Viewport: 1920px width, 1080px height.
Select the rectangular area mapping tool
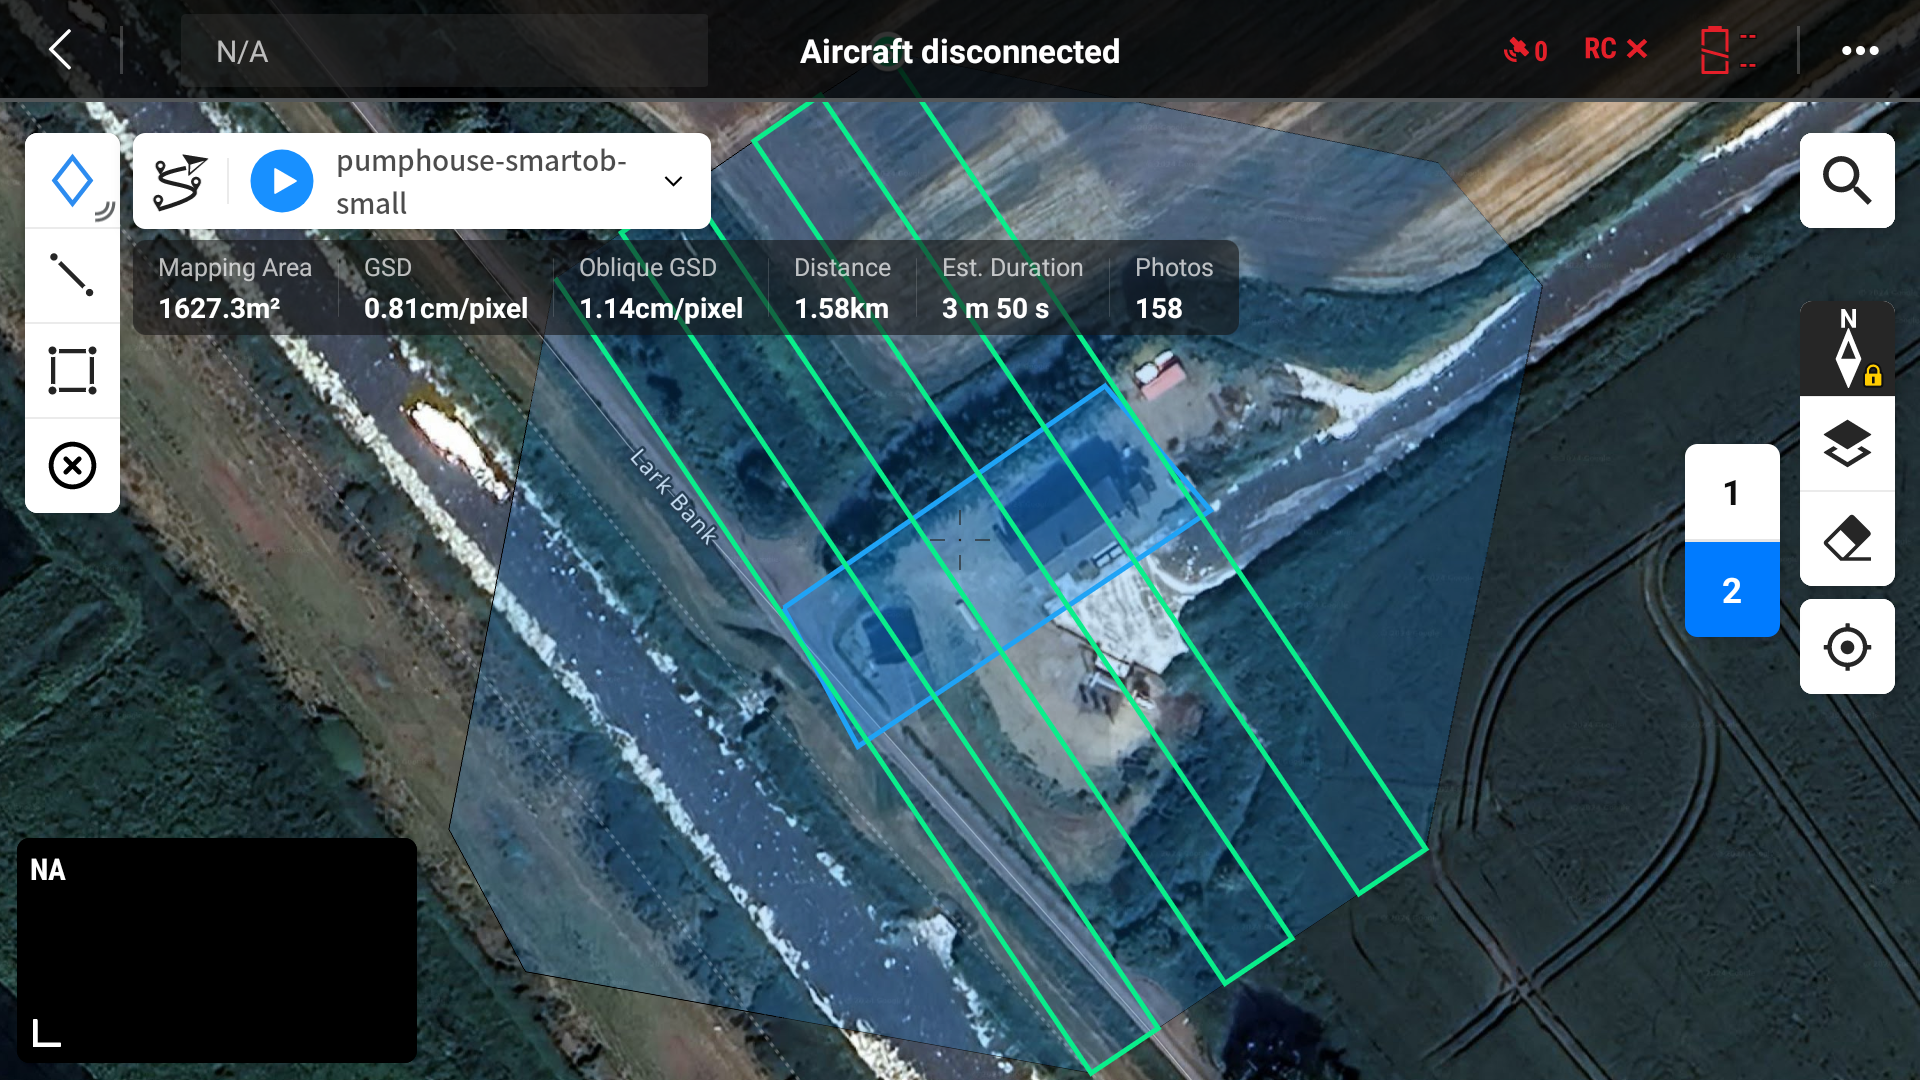coord(72,370)
